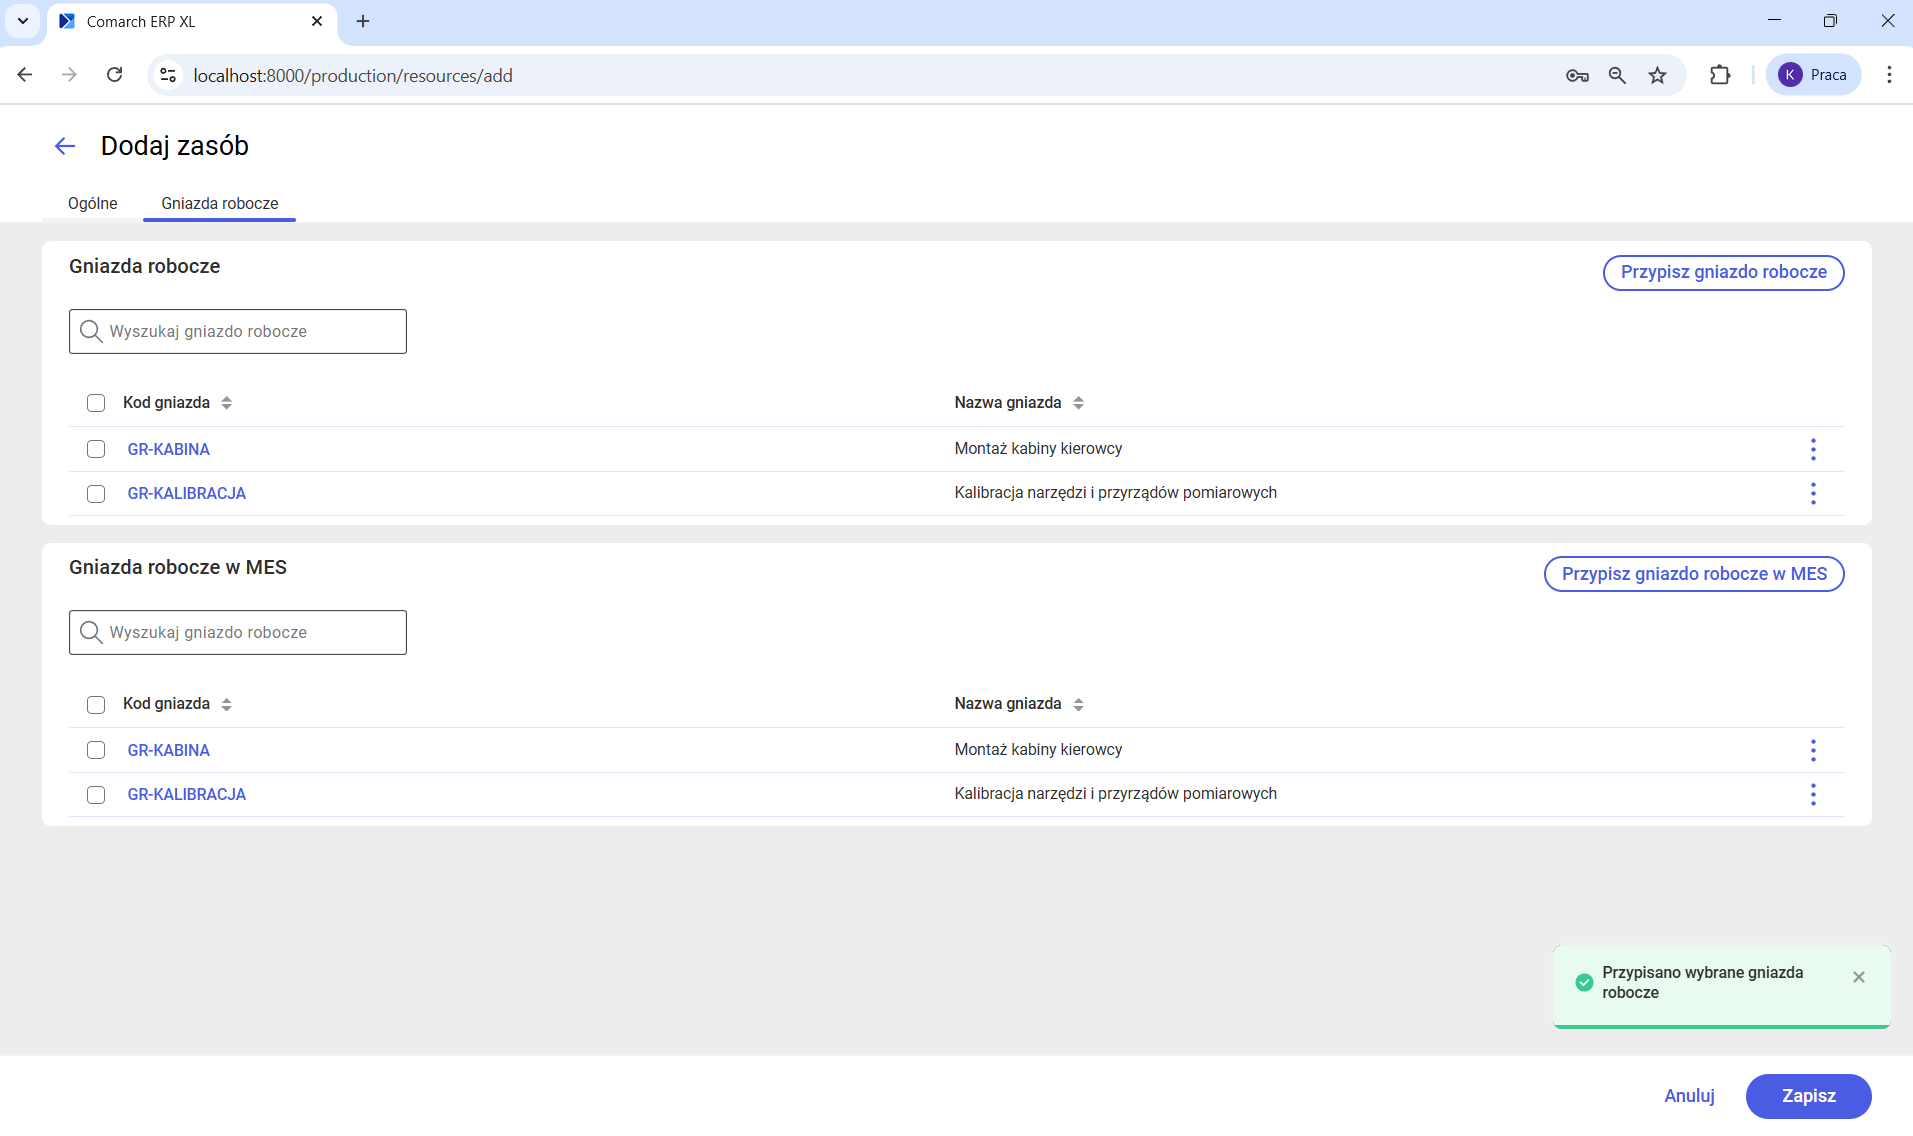Open the password manager key icon
This screenshot has width=1913, height=1136.
[1577, 75]
